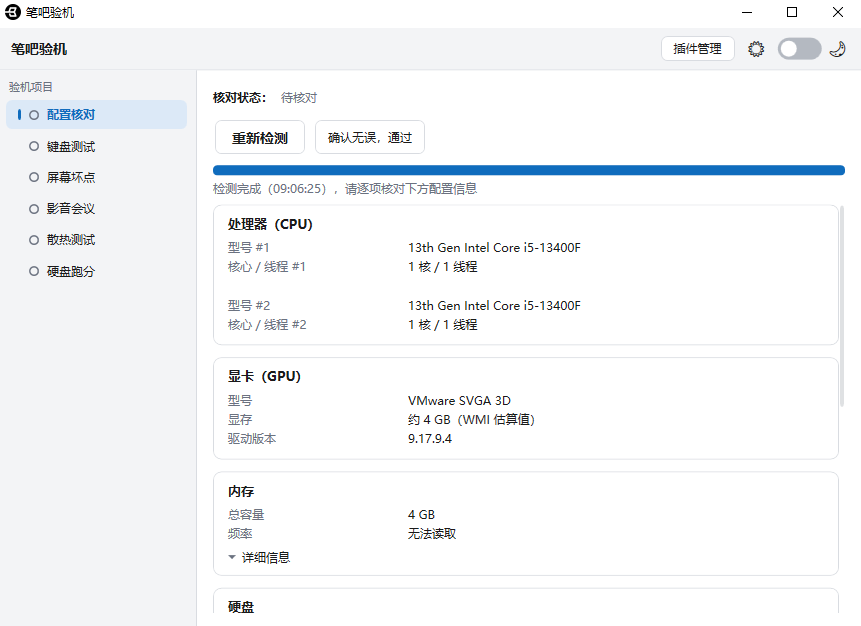Viewport: 861px width, 626px height.
Task: Click CPU 型号 #1 value i5-13400F
Action: click(494, 248)
